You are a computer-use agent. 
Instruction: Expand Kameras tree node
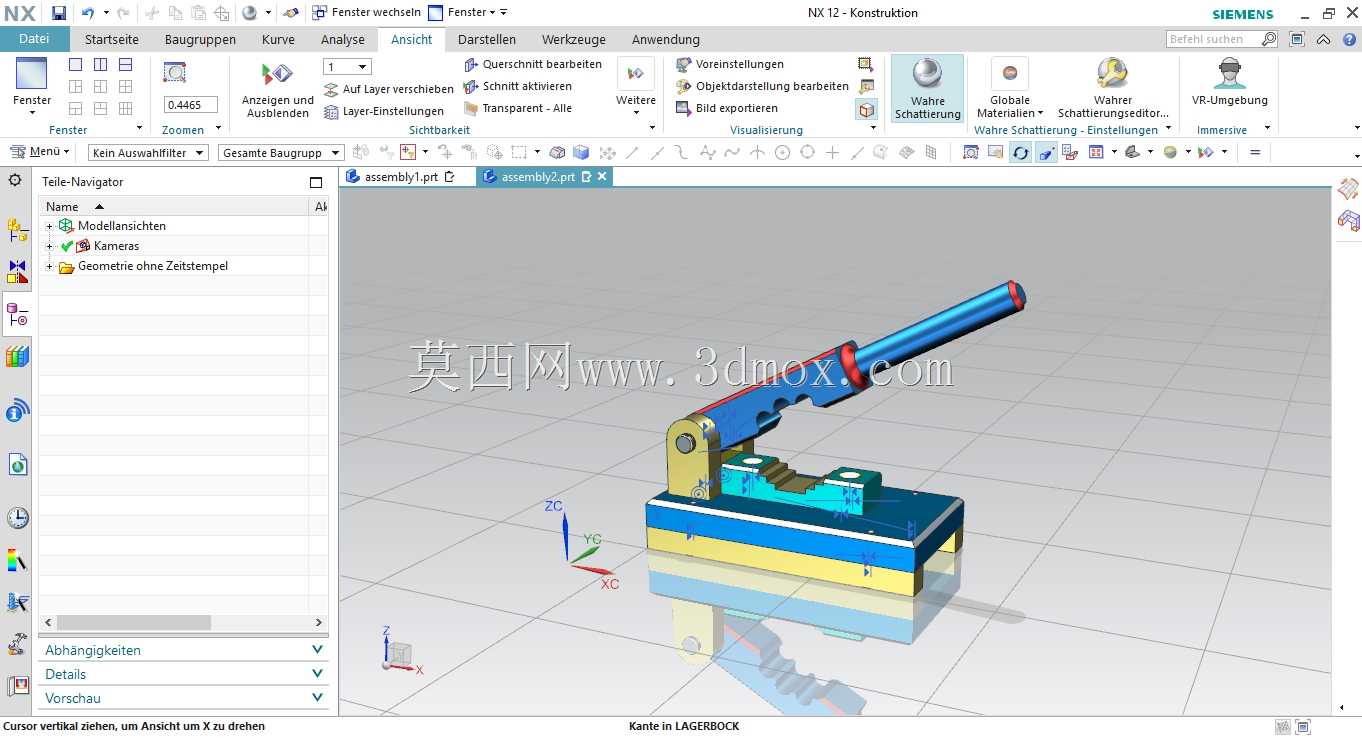click(x=49, y=246)
